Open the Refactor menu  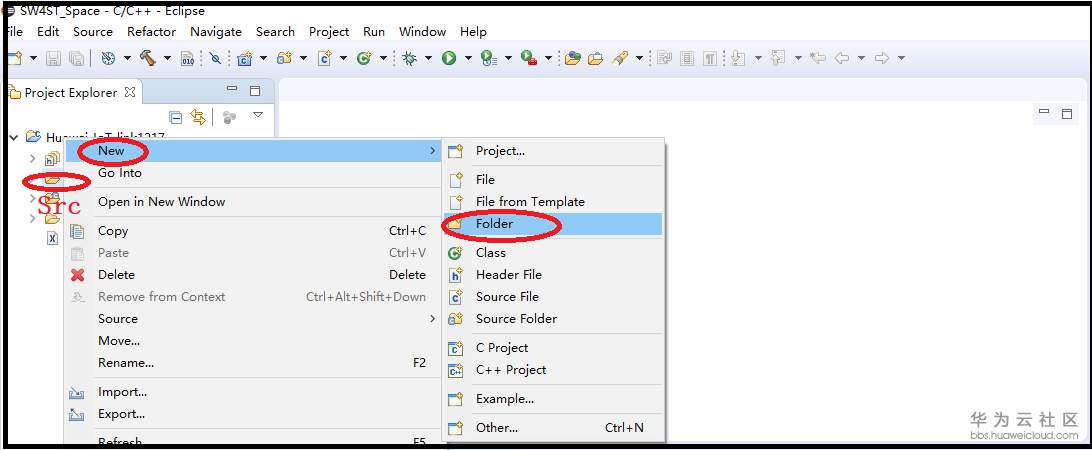pos(151,31)
